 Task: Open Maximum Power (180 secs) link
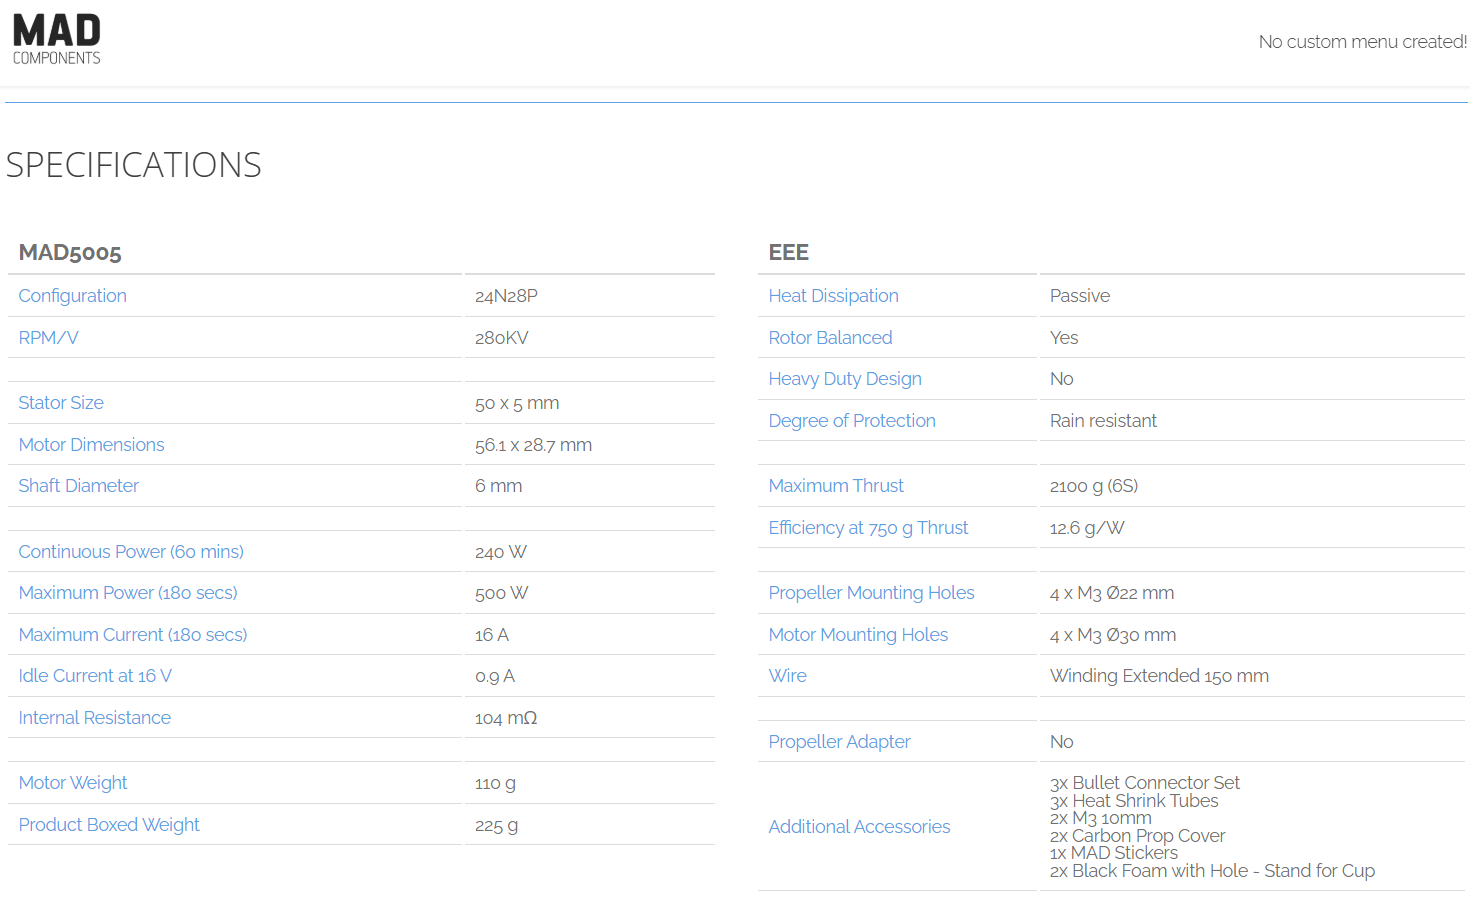[128, 593]
